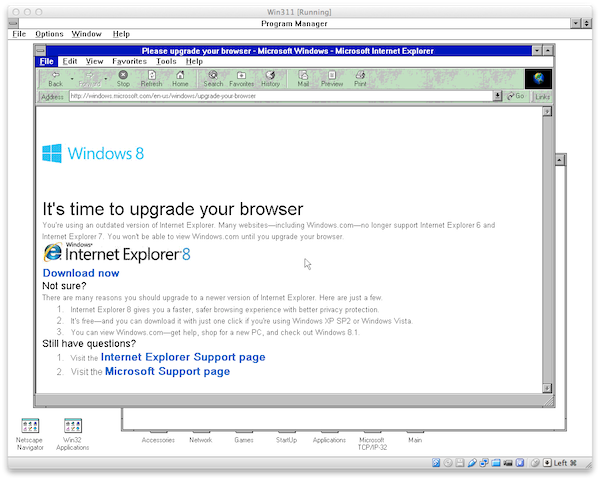Screen dimensions: 600x480
Task: Expand the Back button history arrow
Action: pos(72,79)
